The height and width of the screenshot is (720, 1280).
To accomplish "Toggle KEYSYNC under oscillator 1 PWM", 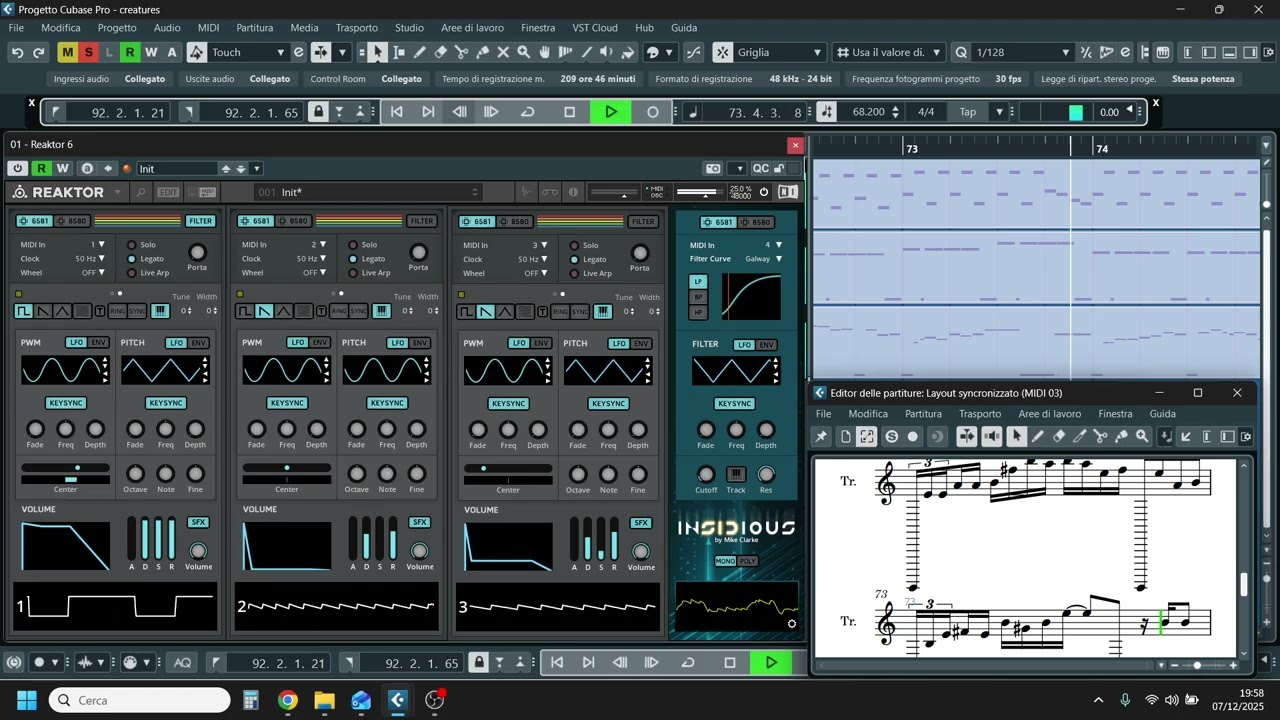I will [x=66, y=403].
